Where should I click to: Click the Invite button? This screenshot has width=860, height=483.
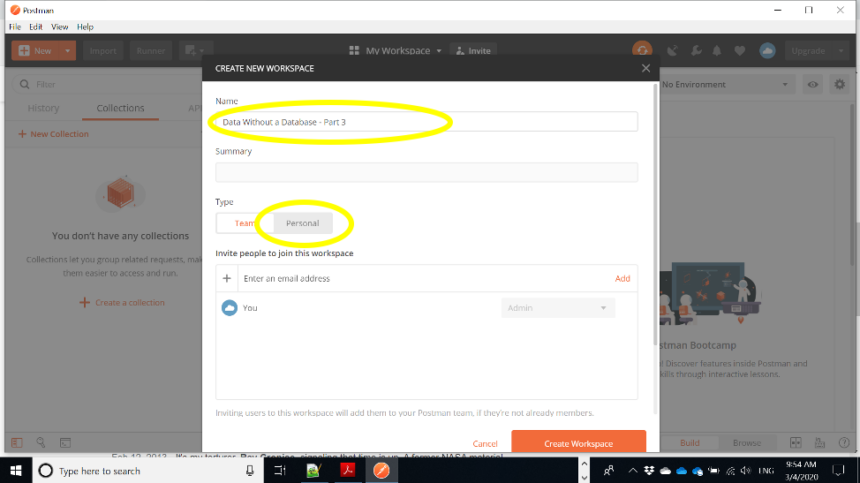pos(473,50)
